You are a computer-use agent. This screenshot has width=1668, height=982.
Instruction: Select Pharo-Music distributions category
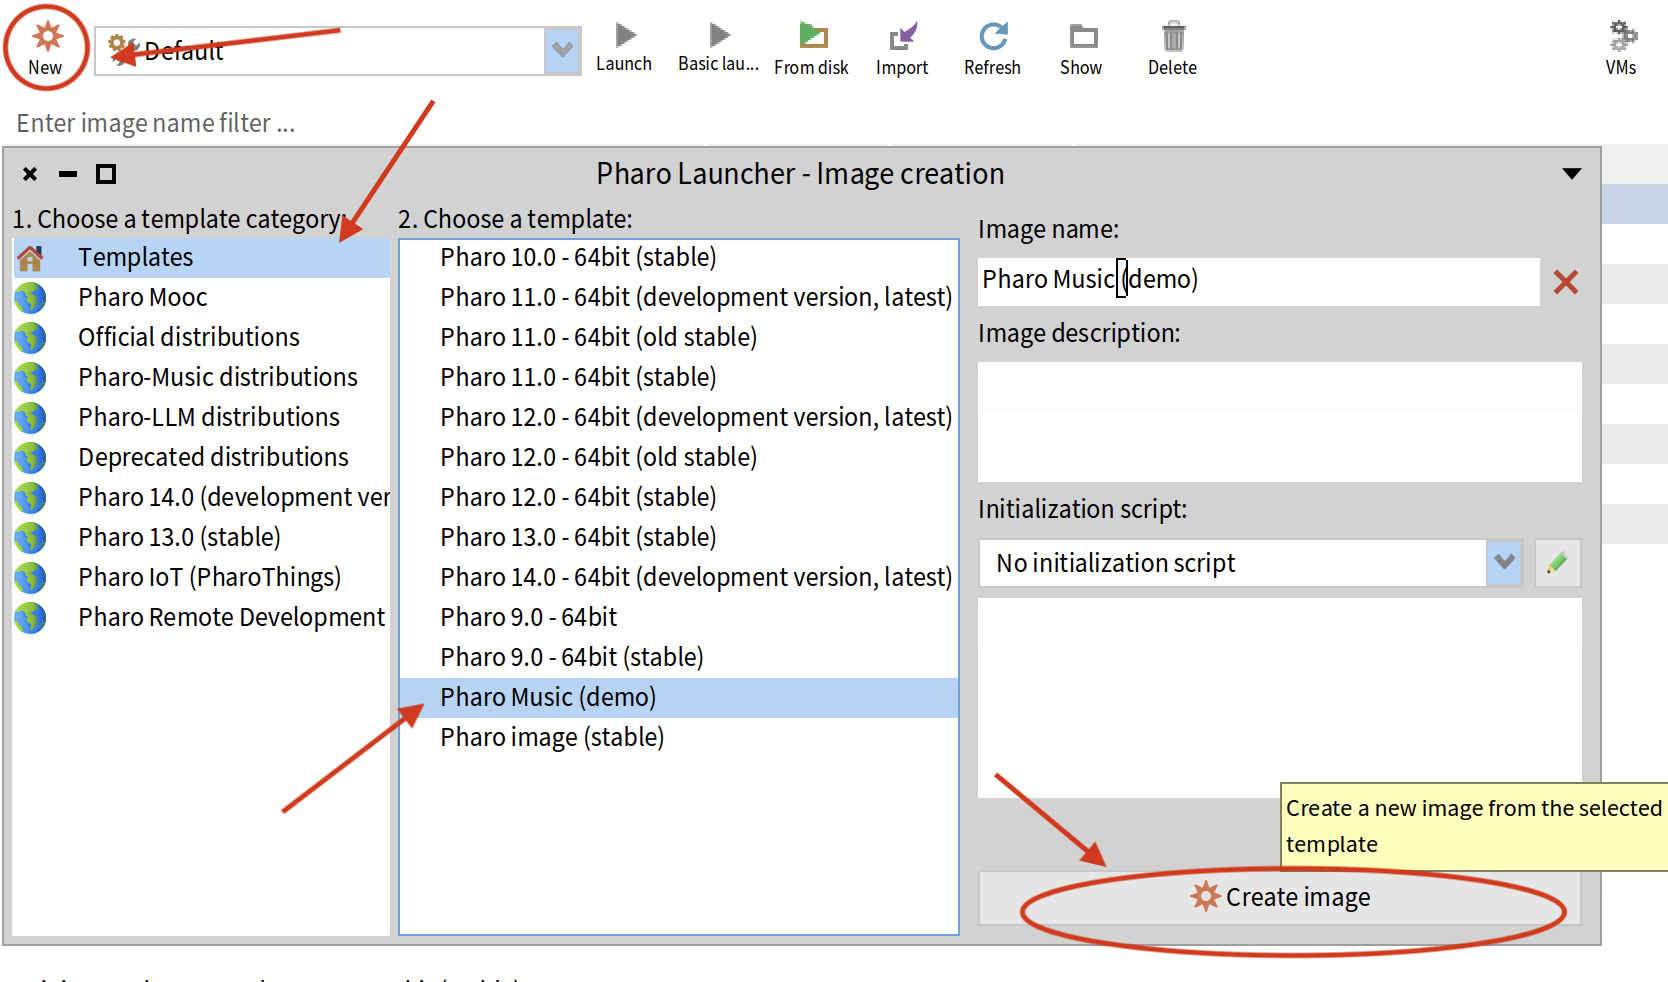(x=201, y=377)
